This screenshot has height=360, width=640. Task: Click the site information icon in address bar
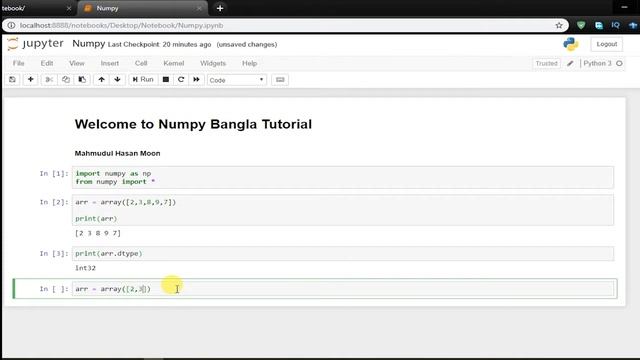11,25
